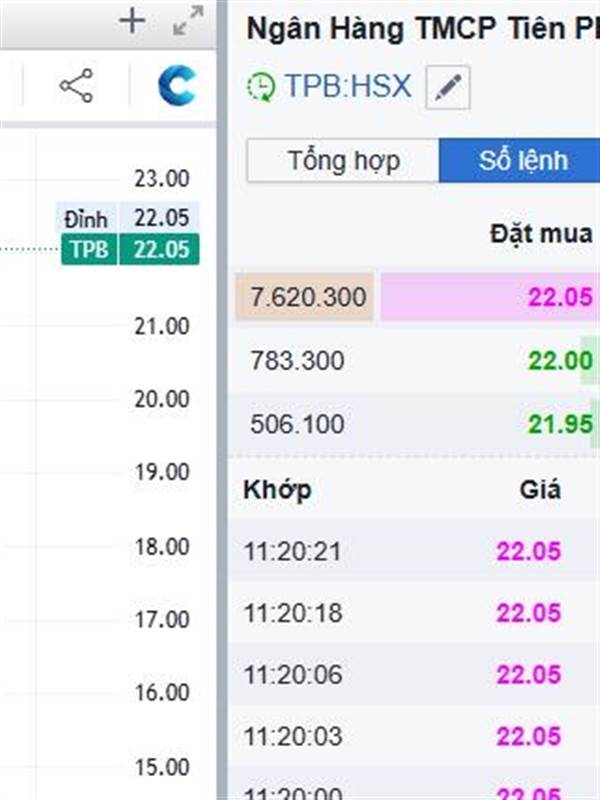
Task: Click price 22.05 in 11:20:06 row
Action: (x=529, y=674)
